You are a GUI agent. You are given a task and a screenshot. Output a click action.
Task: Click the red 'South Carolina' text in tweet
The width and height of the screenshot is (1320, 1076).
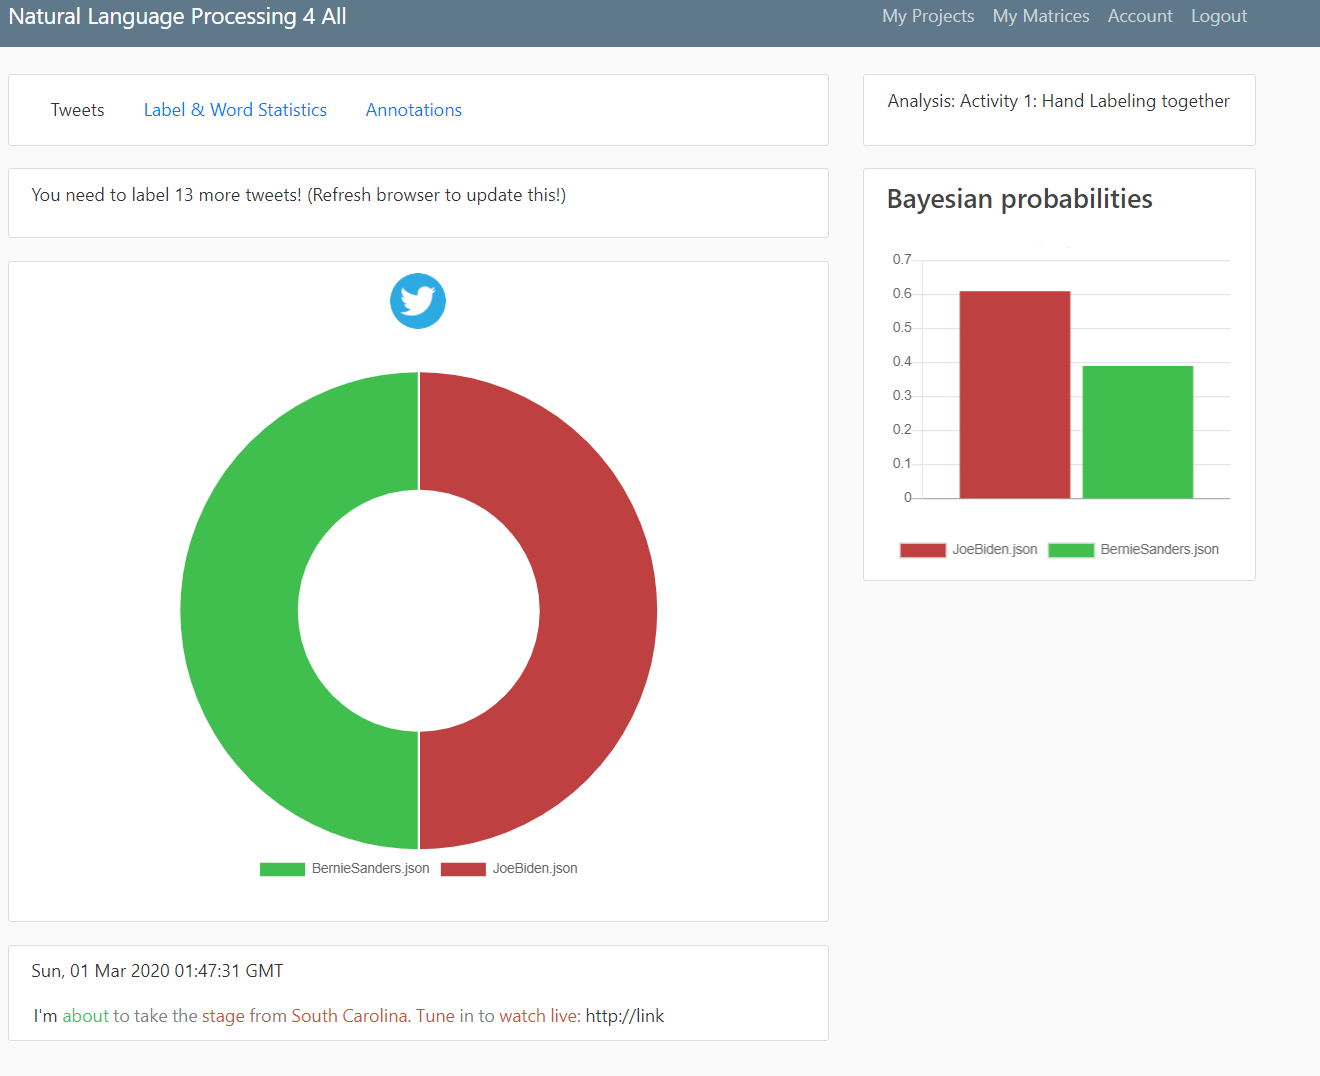point(350,1016)
